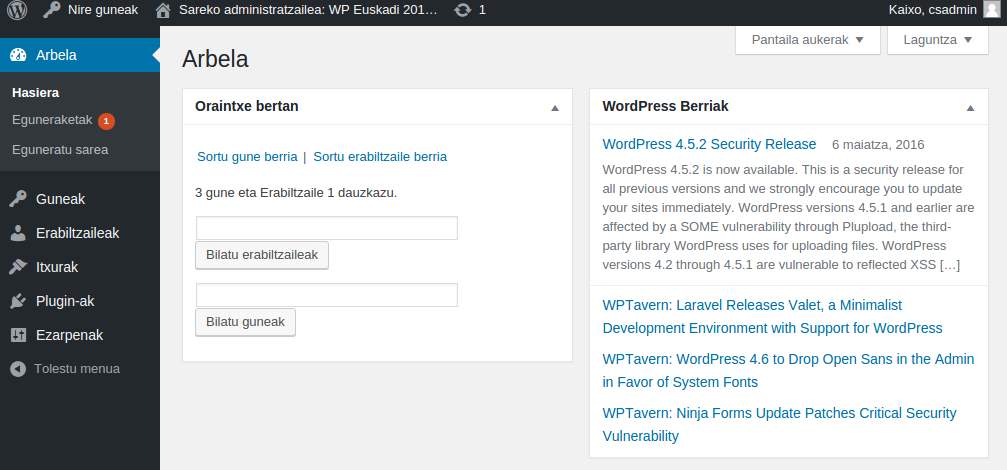Image resolution: width=1007 pixels, height=470 pixels.
Task: Expand the Laguntza help dropdown
Action: (937, 40)
